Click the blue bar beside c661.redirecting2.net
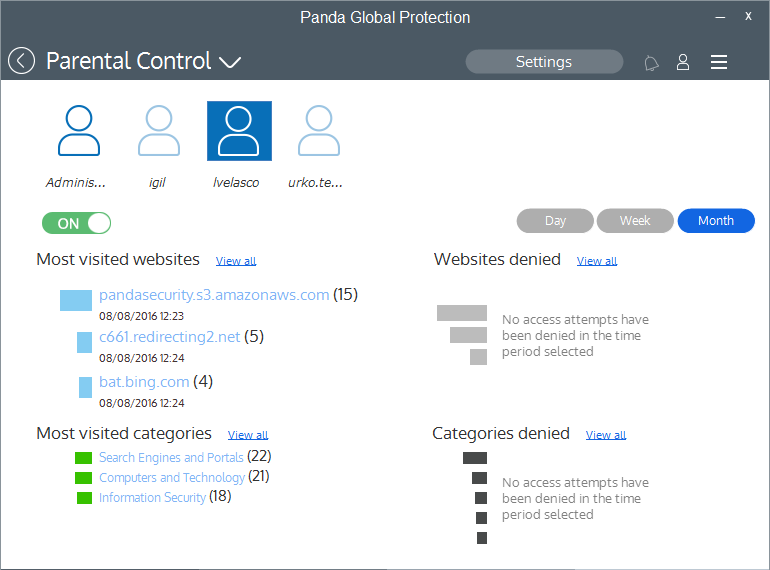Screen dimensions: 770x570 tap(84, 343)
